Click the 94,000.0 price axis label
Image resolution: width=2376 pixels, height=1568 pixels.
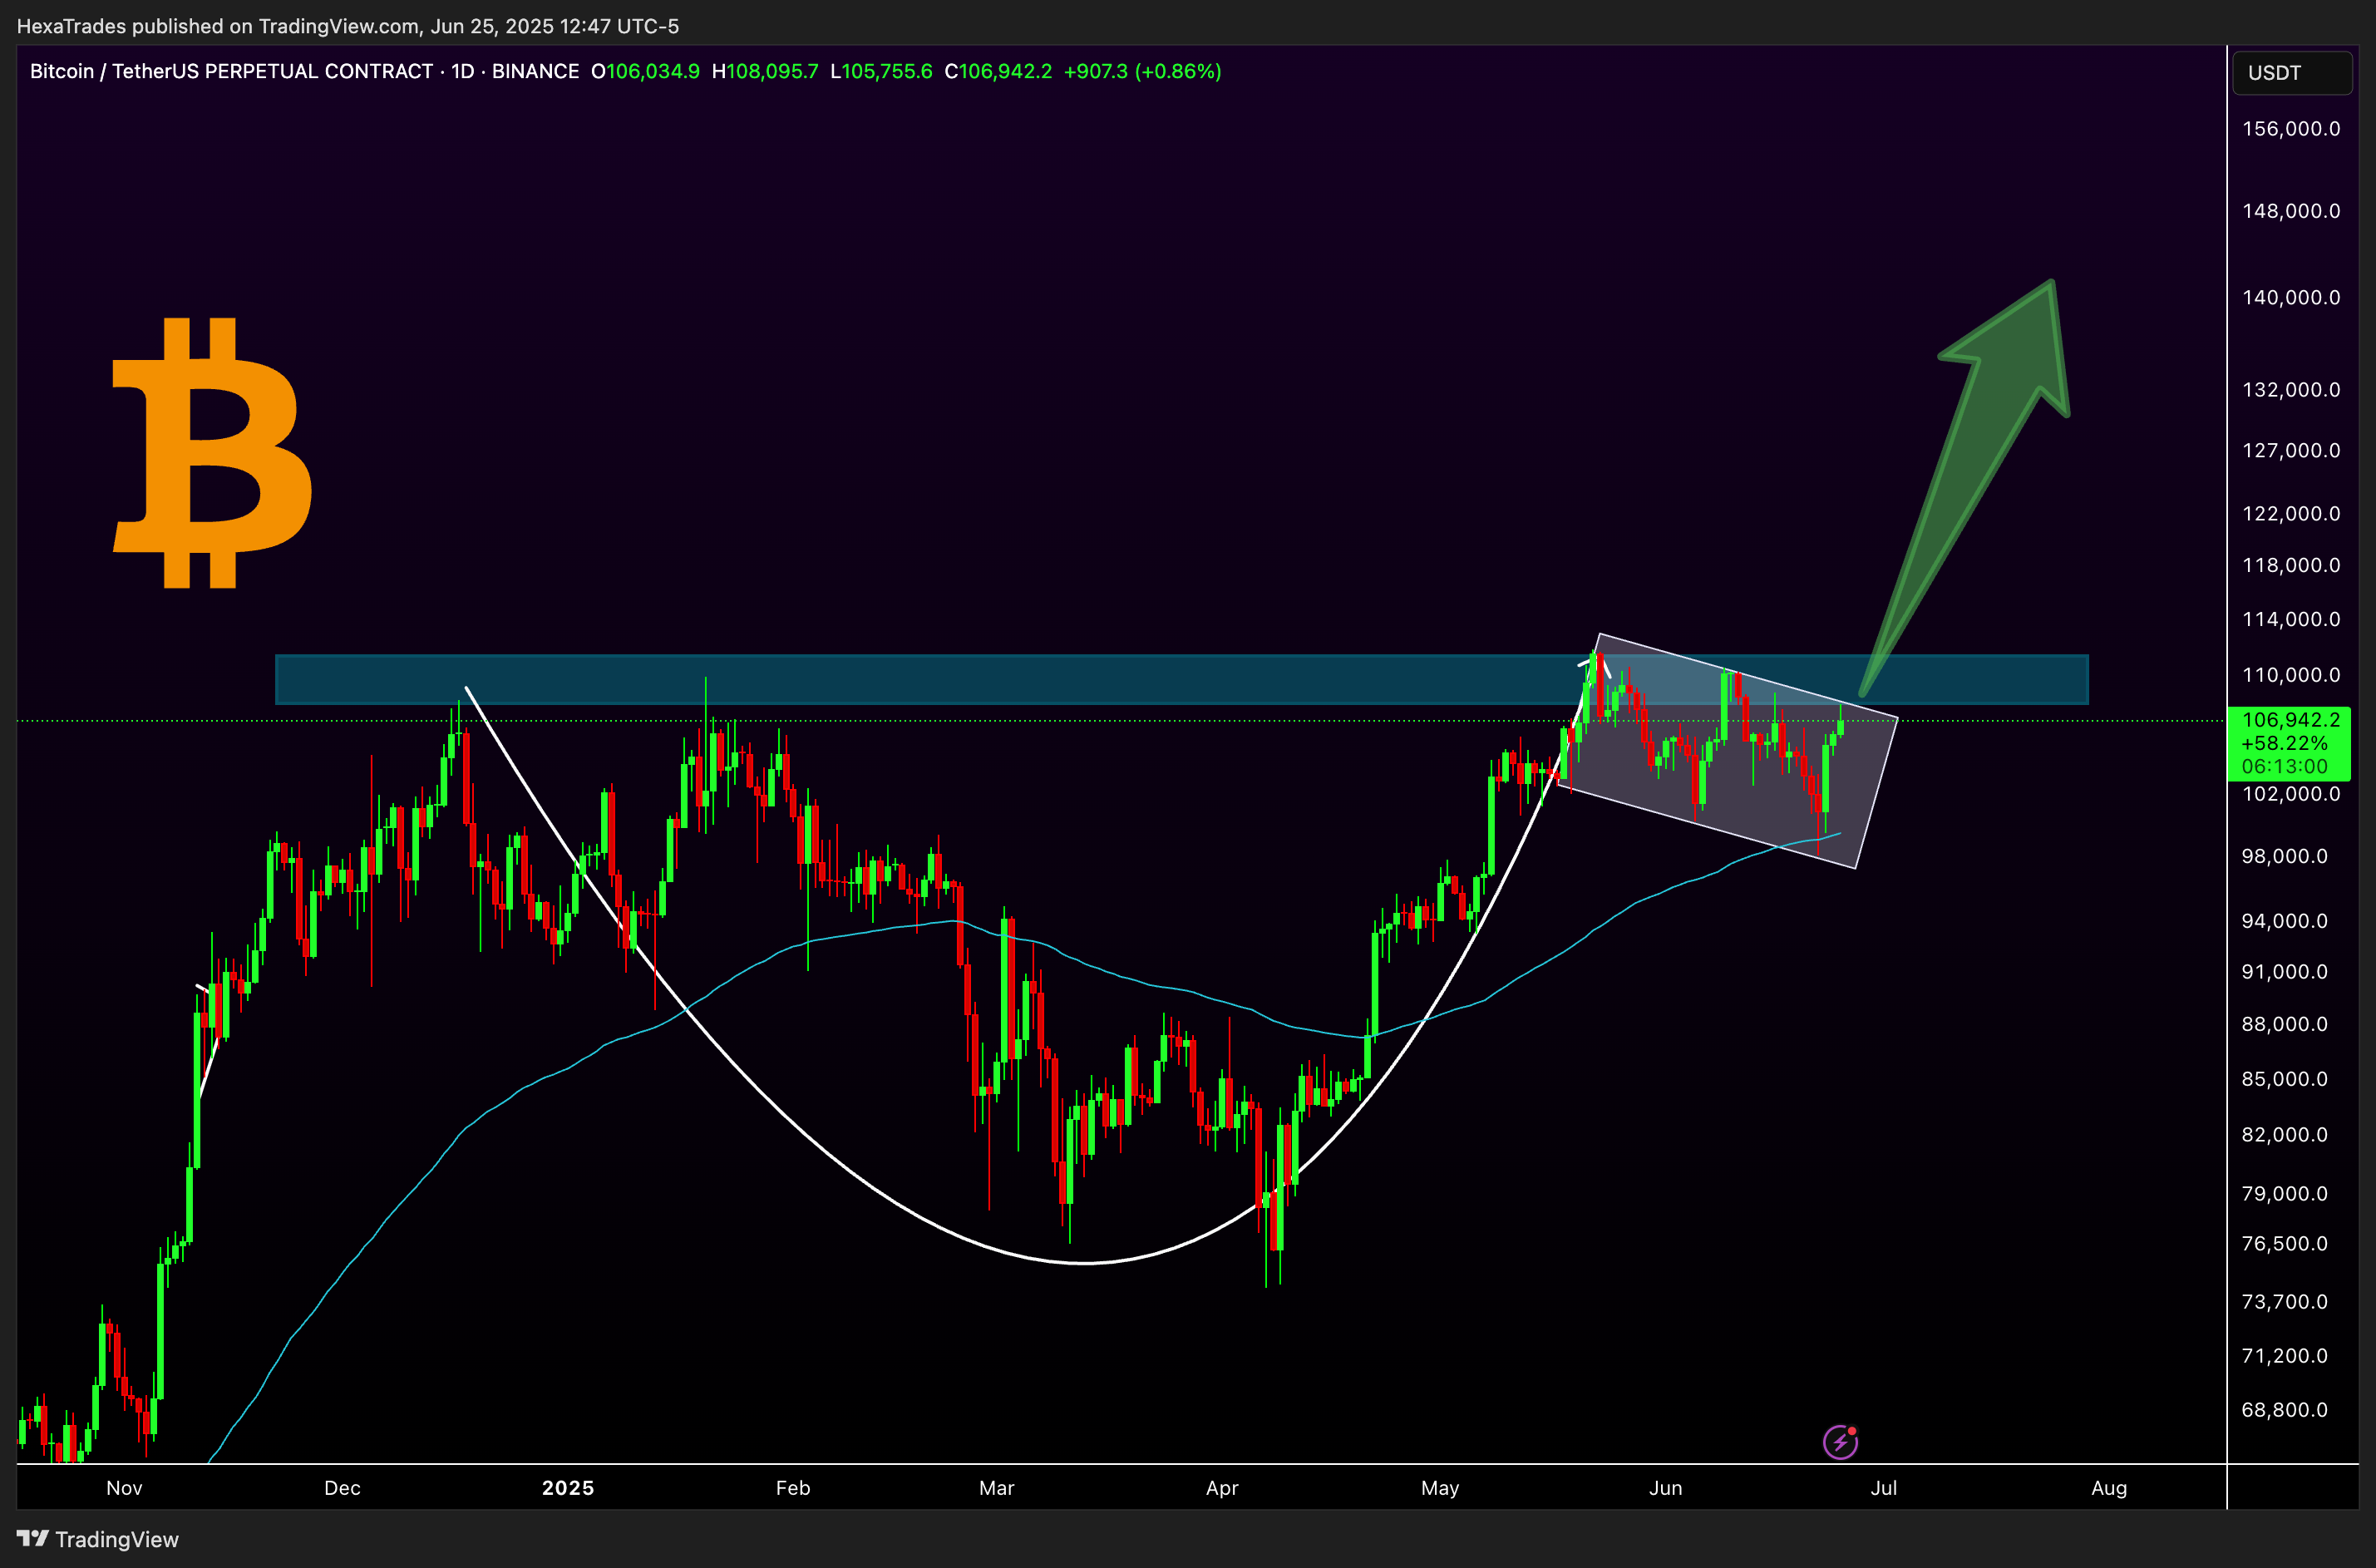tap(2284, 921)
